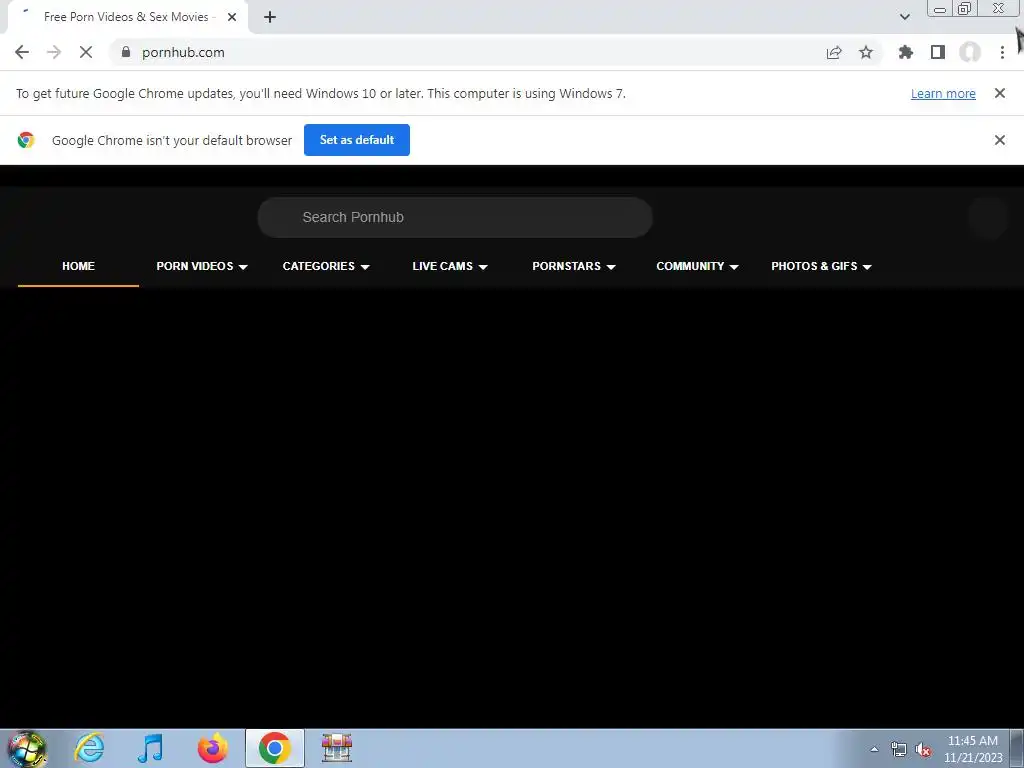Click the forward navigation arrow
This screenshot has height=768, width=1024.
coord(54,52)
